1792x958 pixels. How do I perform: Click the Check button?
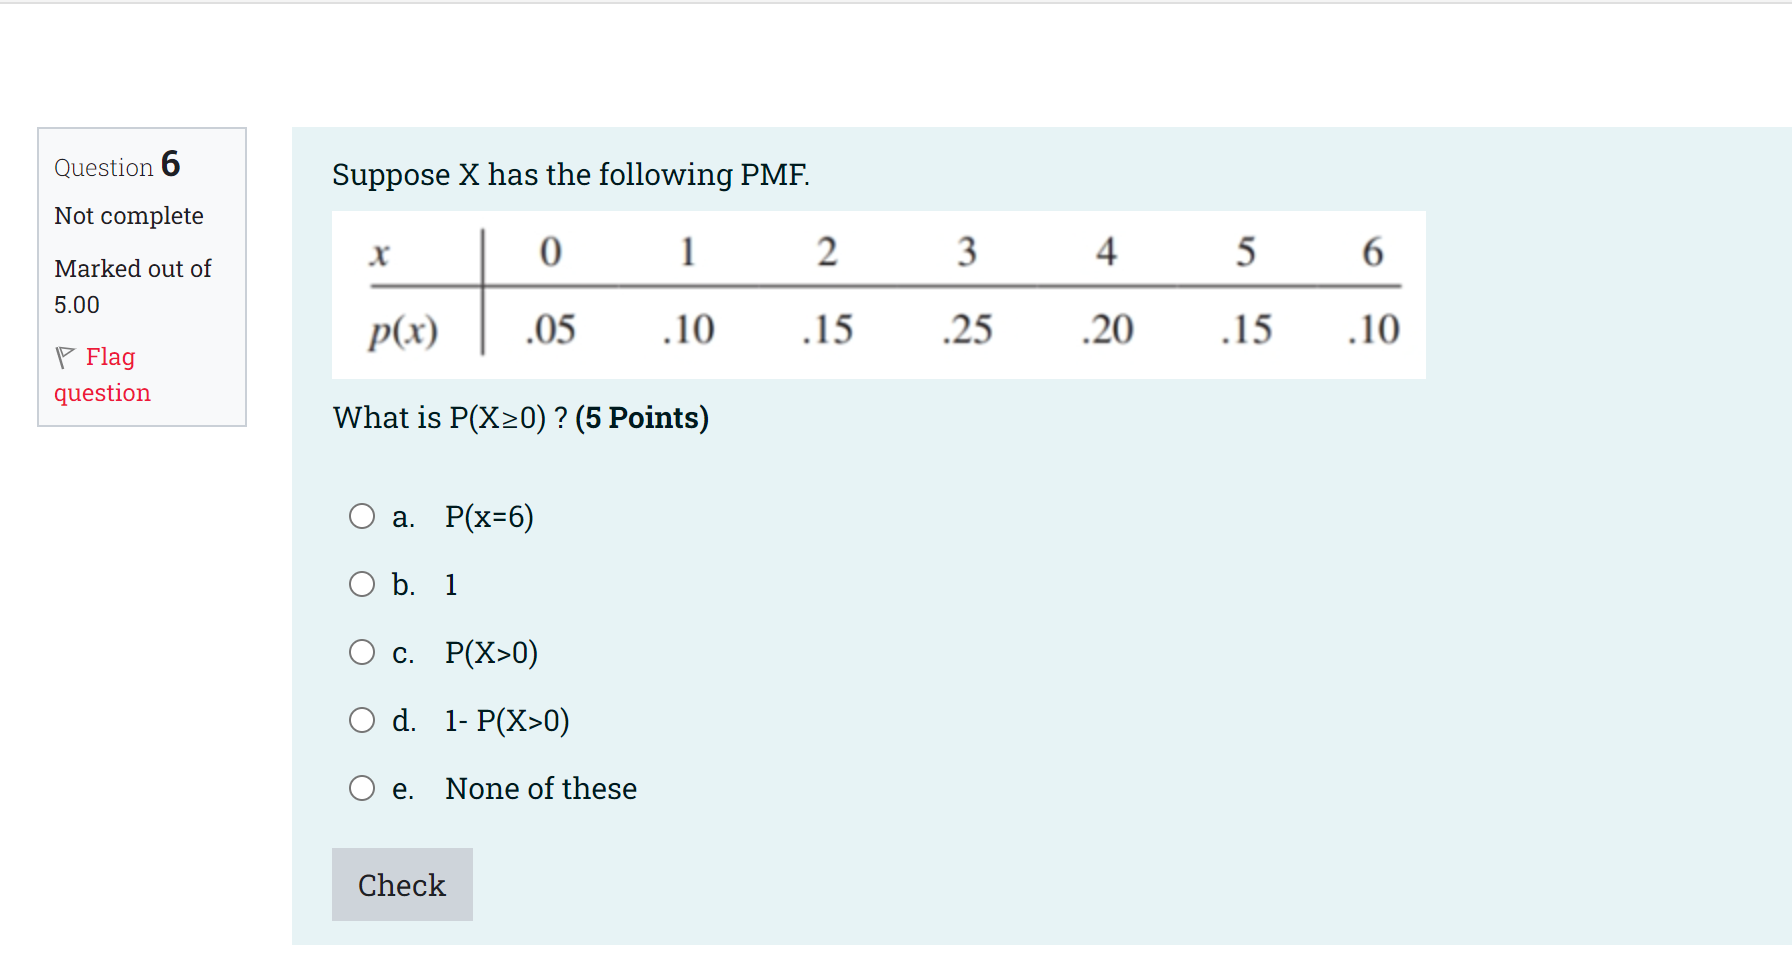[401, 884]
